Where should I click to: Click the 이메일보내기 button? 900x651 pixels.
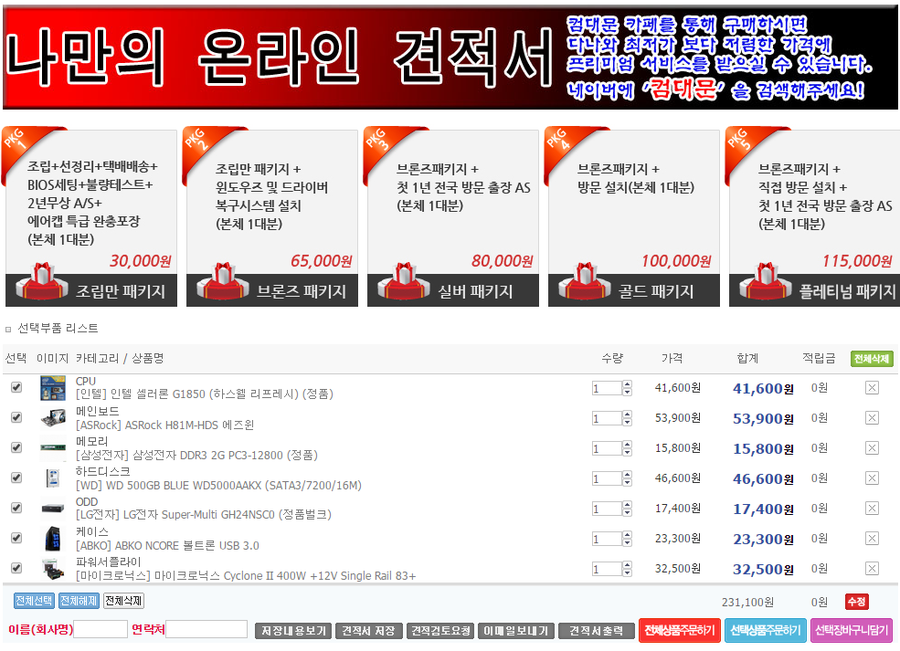click(515, 631)
